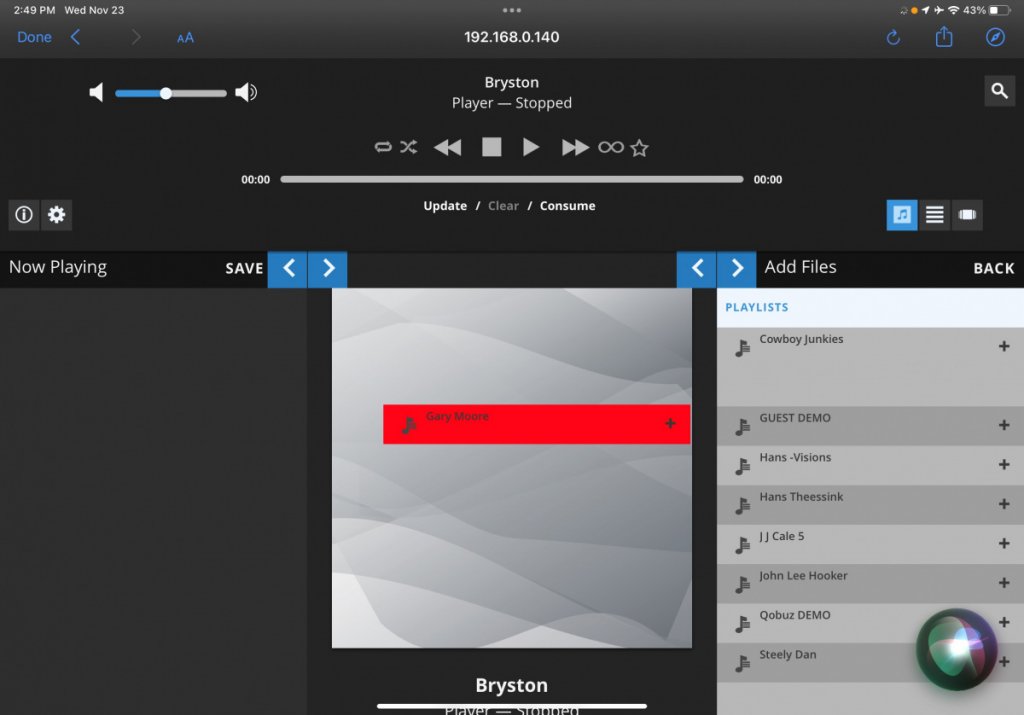
Task: Open the share sheet icon
Action: [x=944, y=37]
